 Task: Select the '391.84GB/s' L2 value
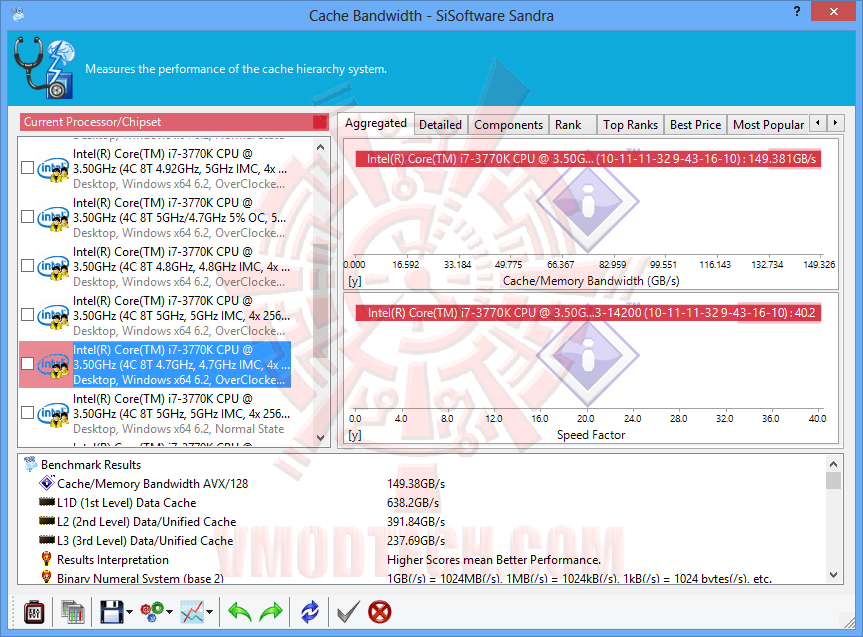coord(416,521)
